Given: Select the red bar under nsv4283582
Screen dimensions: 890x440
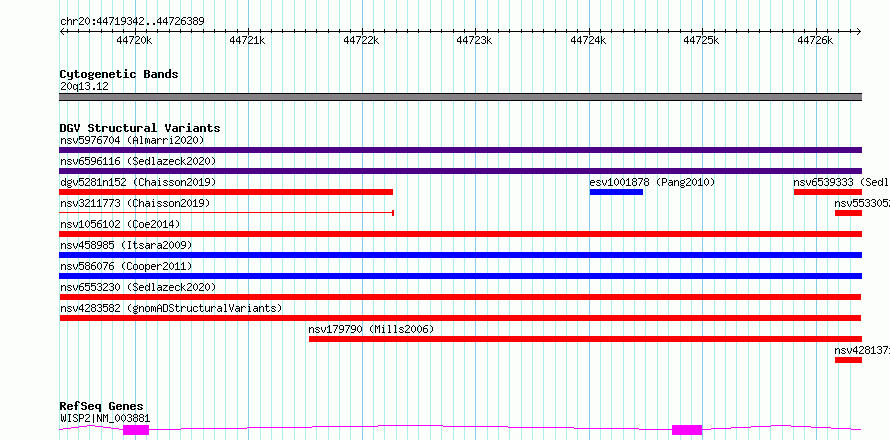Looking at the screenshot, I should (460, 318).
